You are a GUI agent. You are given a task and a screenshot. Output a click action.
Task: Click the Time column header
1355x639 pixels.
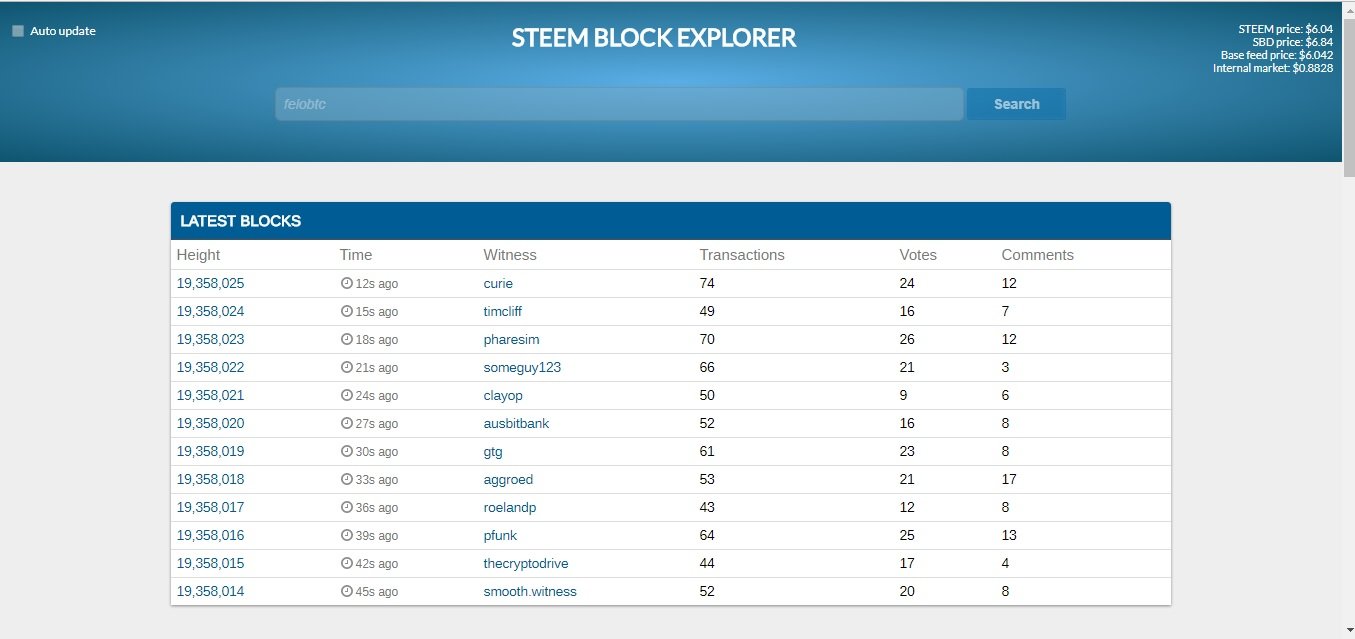point(356,255)
